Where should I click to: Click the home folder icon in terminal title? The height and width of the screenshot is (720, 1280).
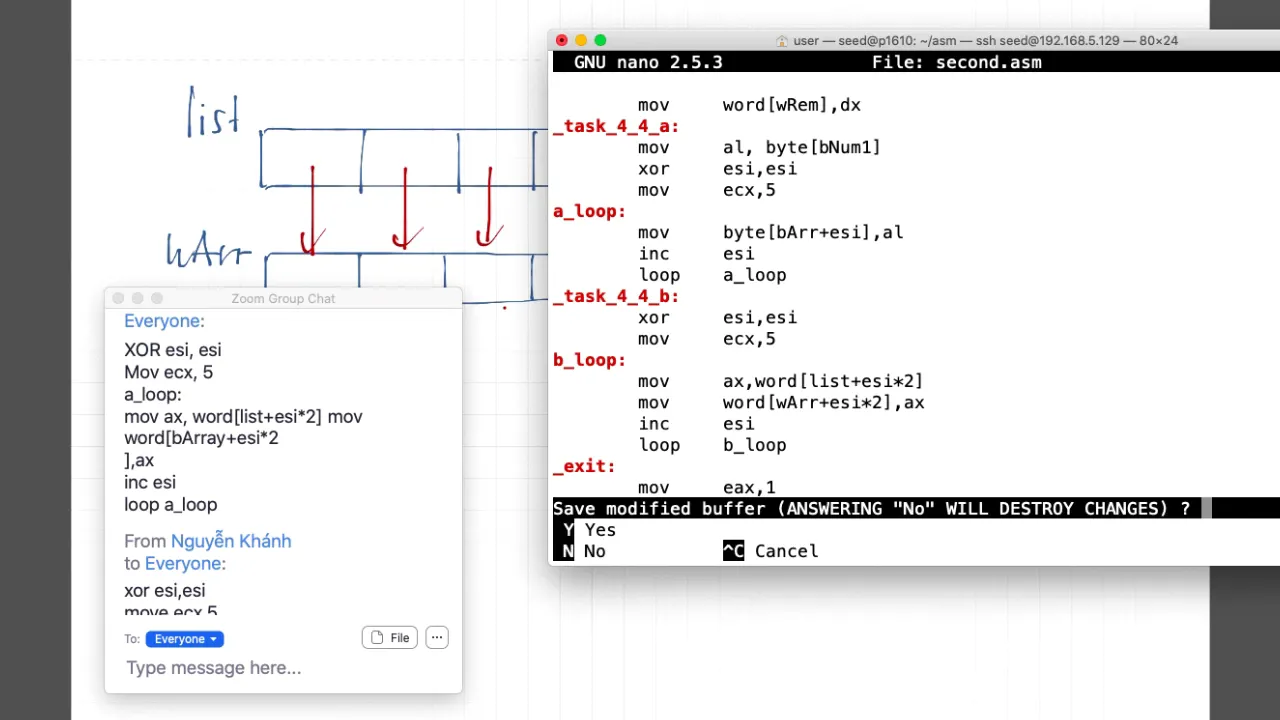pos(782,41)
